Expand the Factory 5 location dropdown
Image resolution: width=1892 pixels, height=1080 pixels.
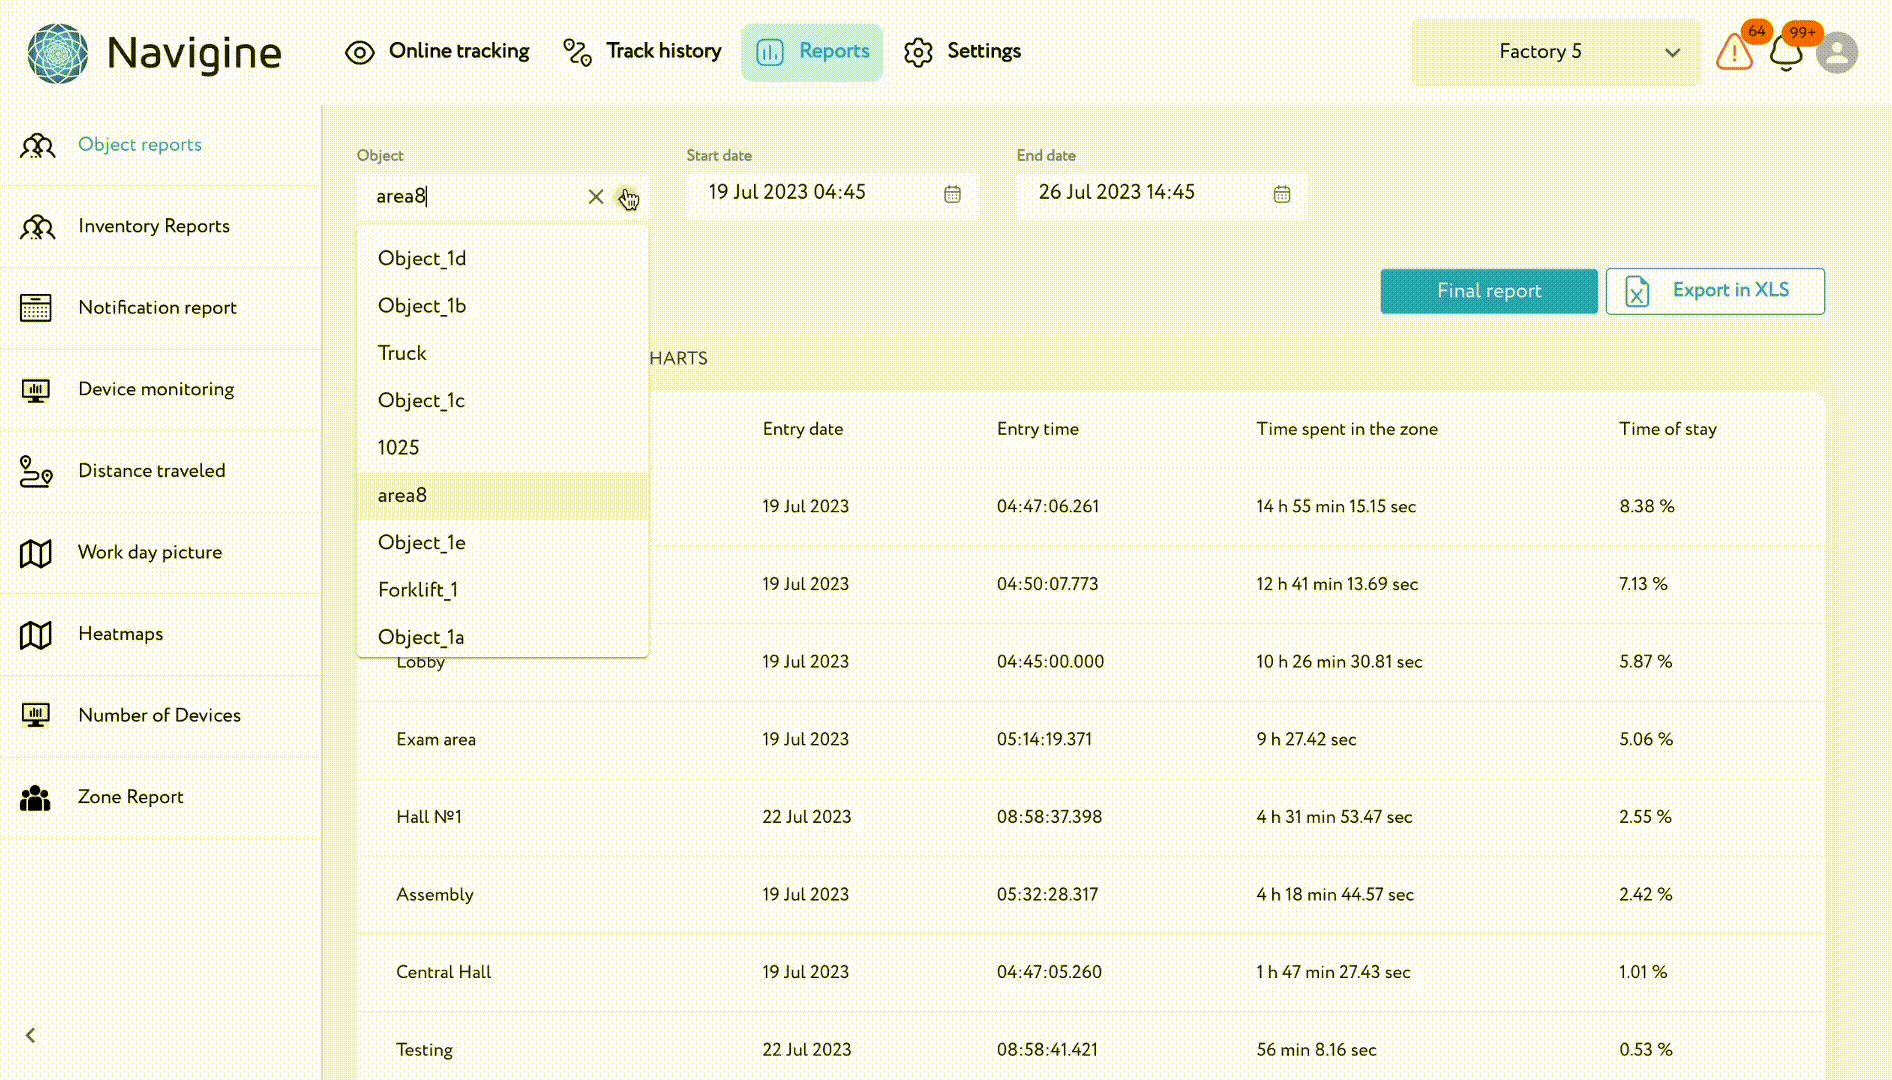click(1555, 52)
